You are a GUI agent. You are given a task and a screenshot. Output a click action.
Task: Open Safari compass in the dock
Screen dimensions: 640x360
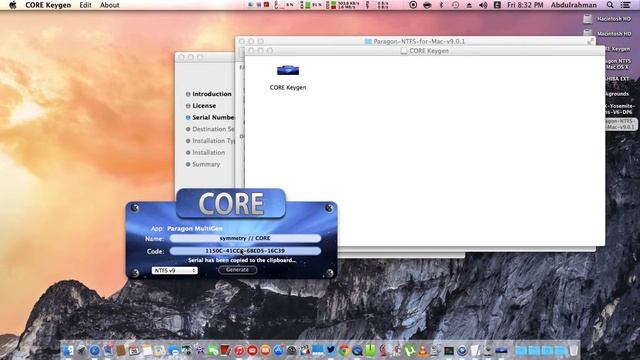[95, 350]
